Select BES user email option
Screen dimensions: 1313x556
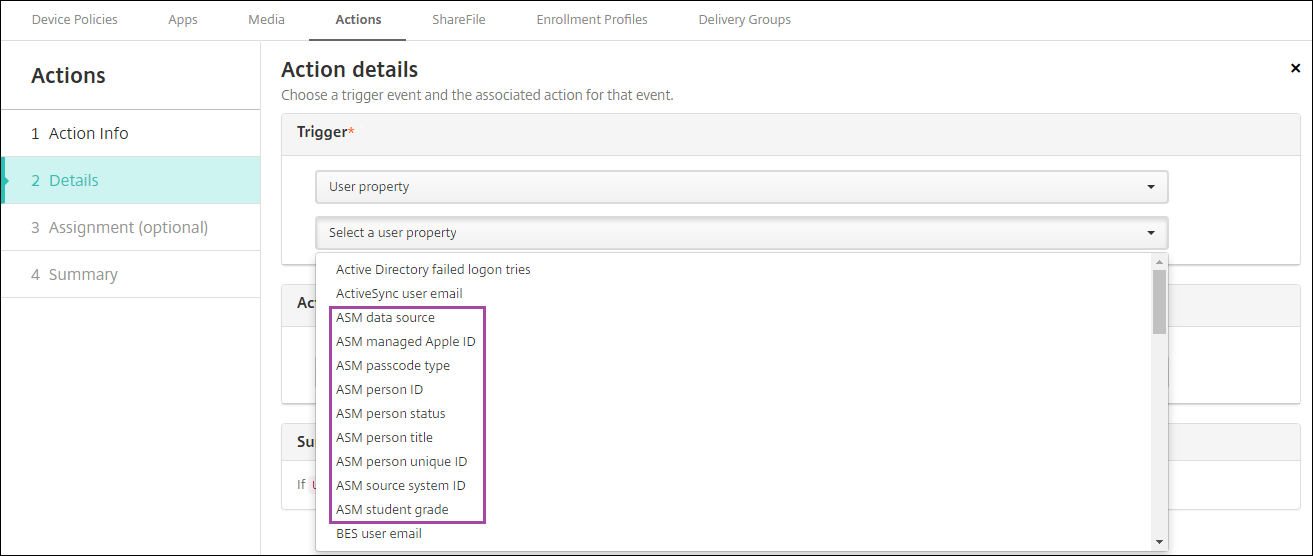click(x=379, y=534)
